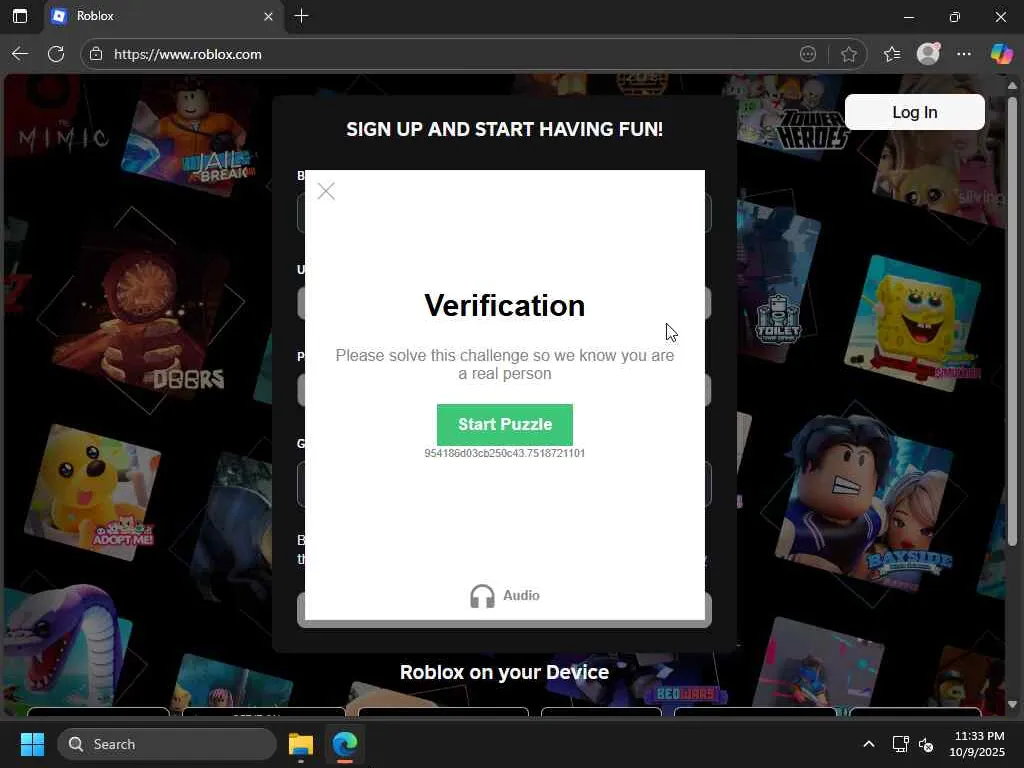View site information via the lock icon
The image size is (1024, 768).
point(96,54)
